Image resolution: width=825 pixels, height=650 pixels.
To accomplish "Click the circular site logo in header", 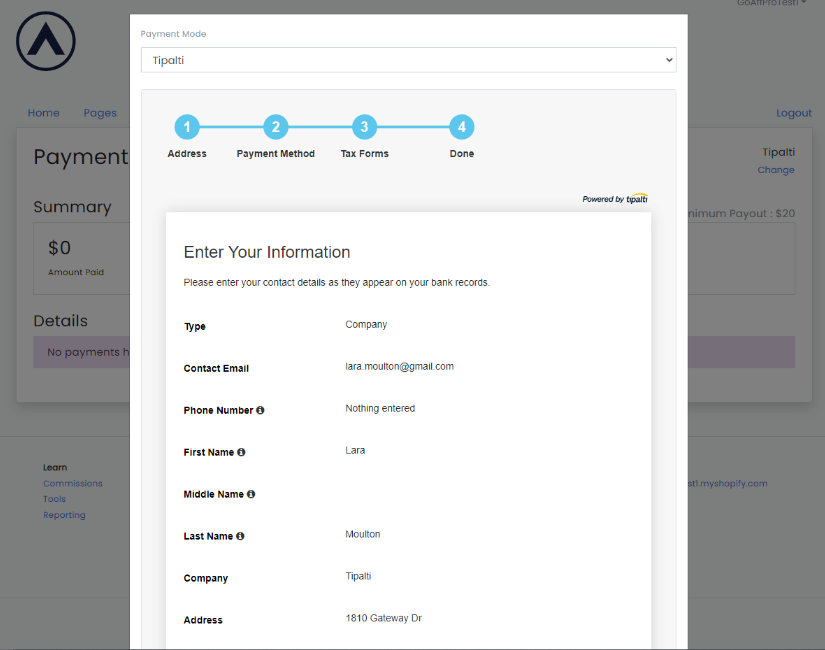I will pyautogui.click(x=46, y=41).
